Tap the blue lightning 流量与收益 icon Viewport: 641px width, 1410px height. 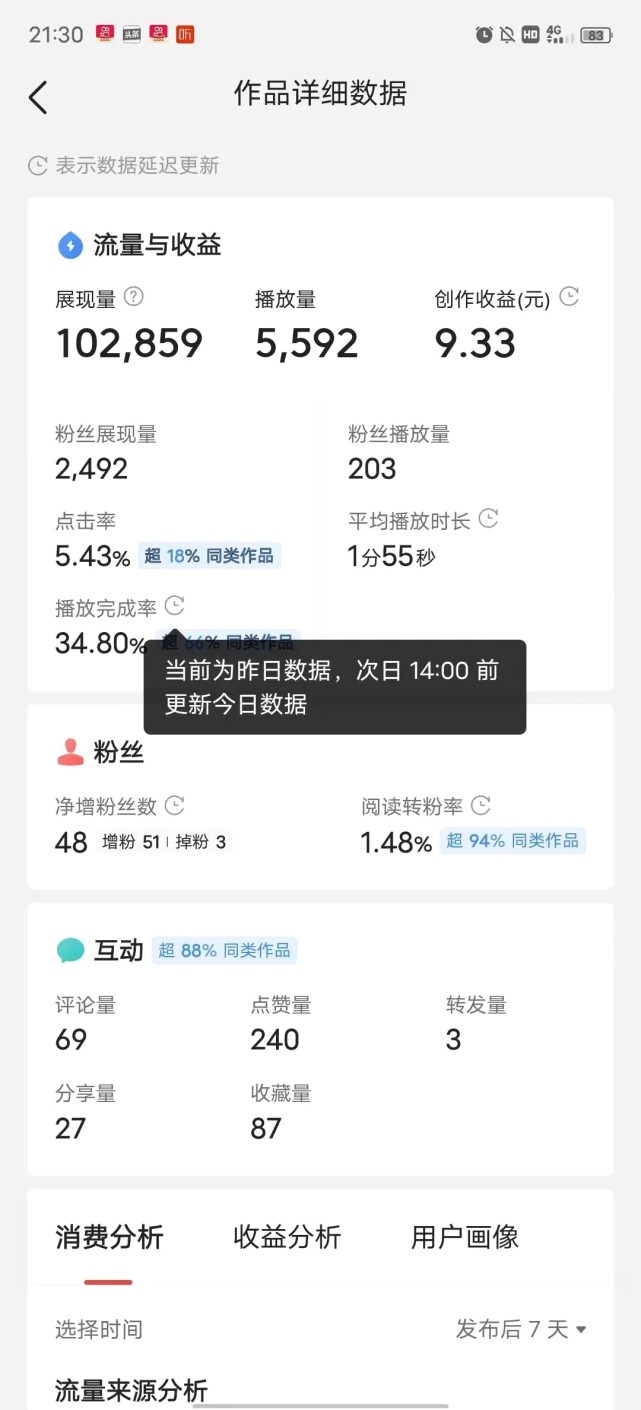70,245
